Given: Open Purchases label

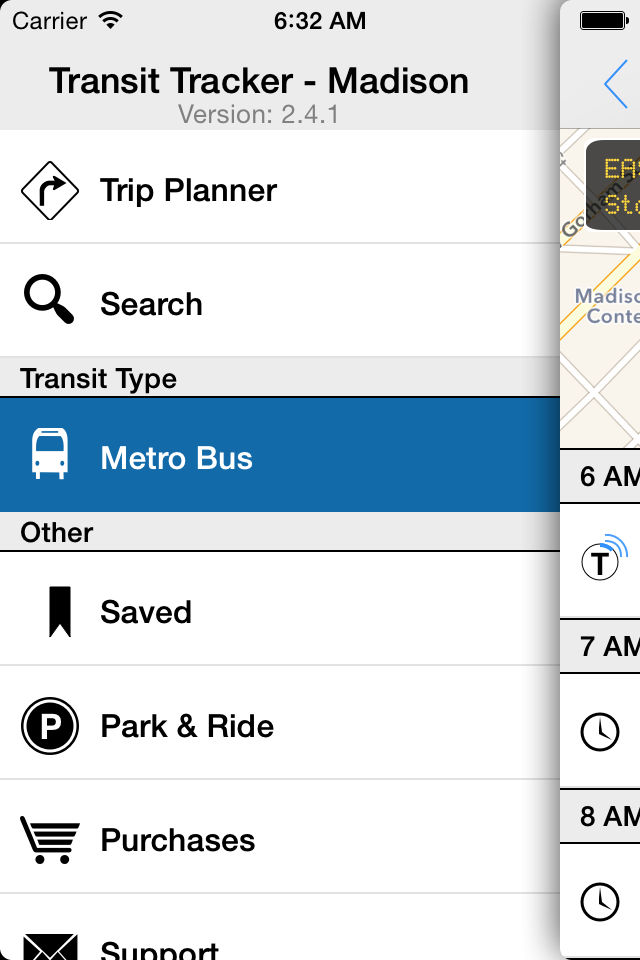Looking at the screenshot, I should 178,840.
